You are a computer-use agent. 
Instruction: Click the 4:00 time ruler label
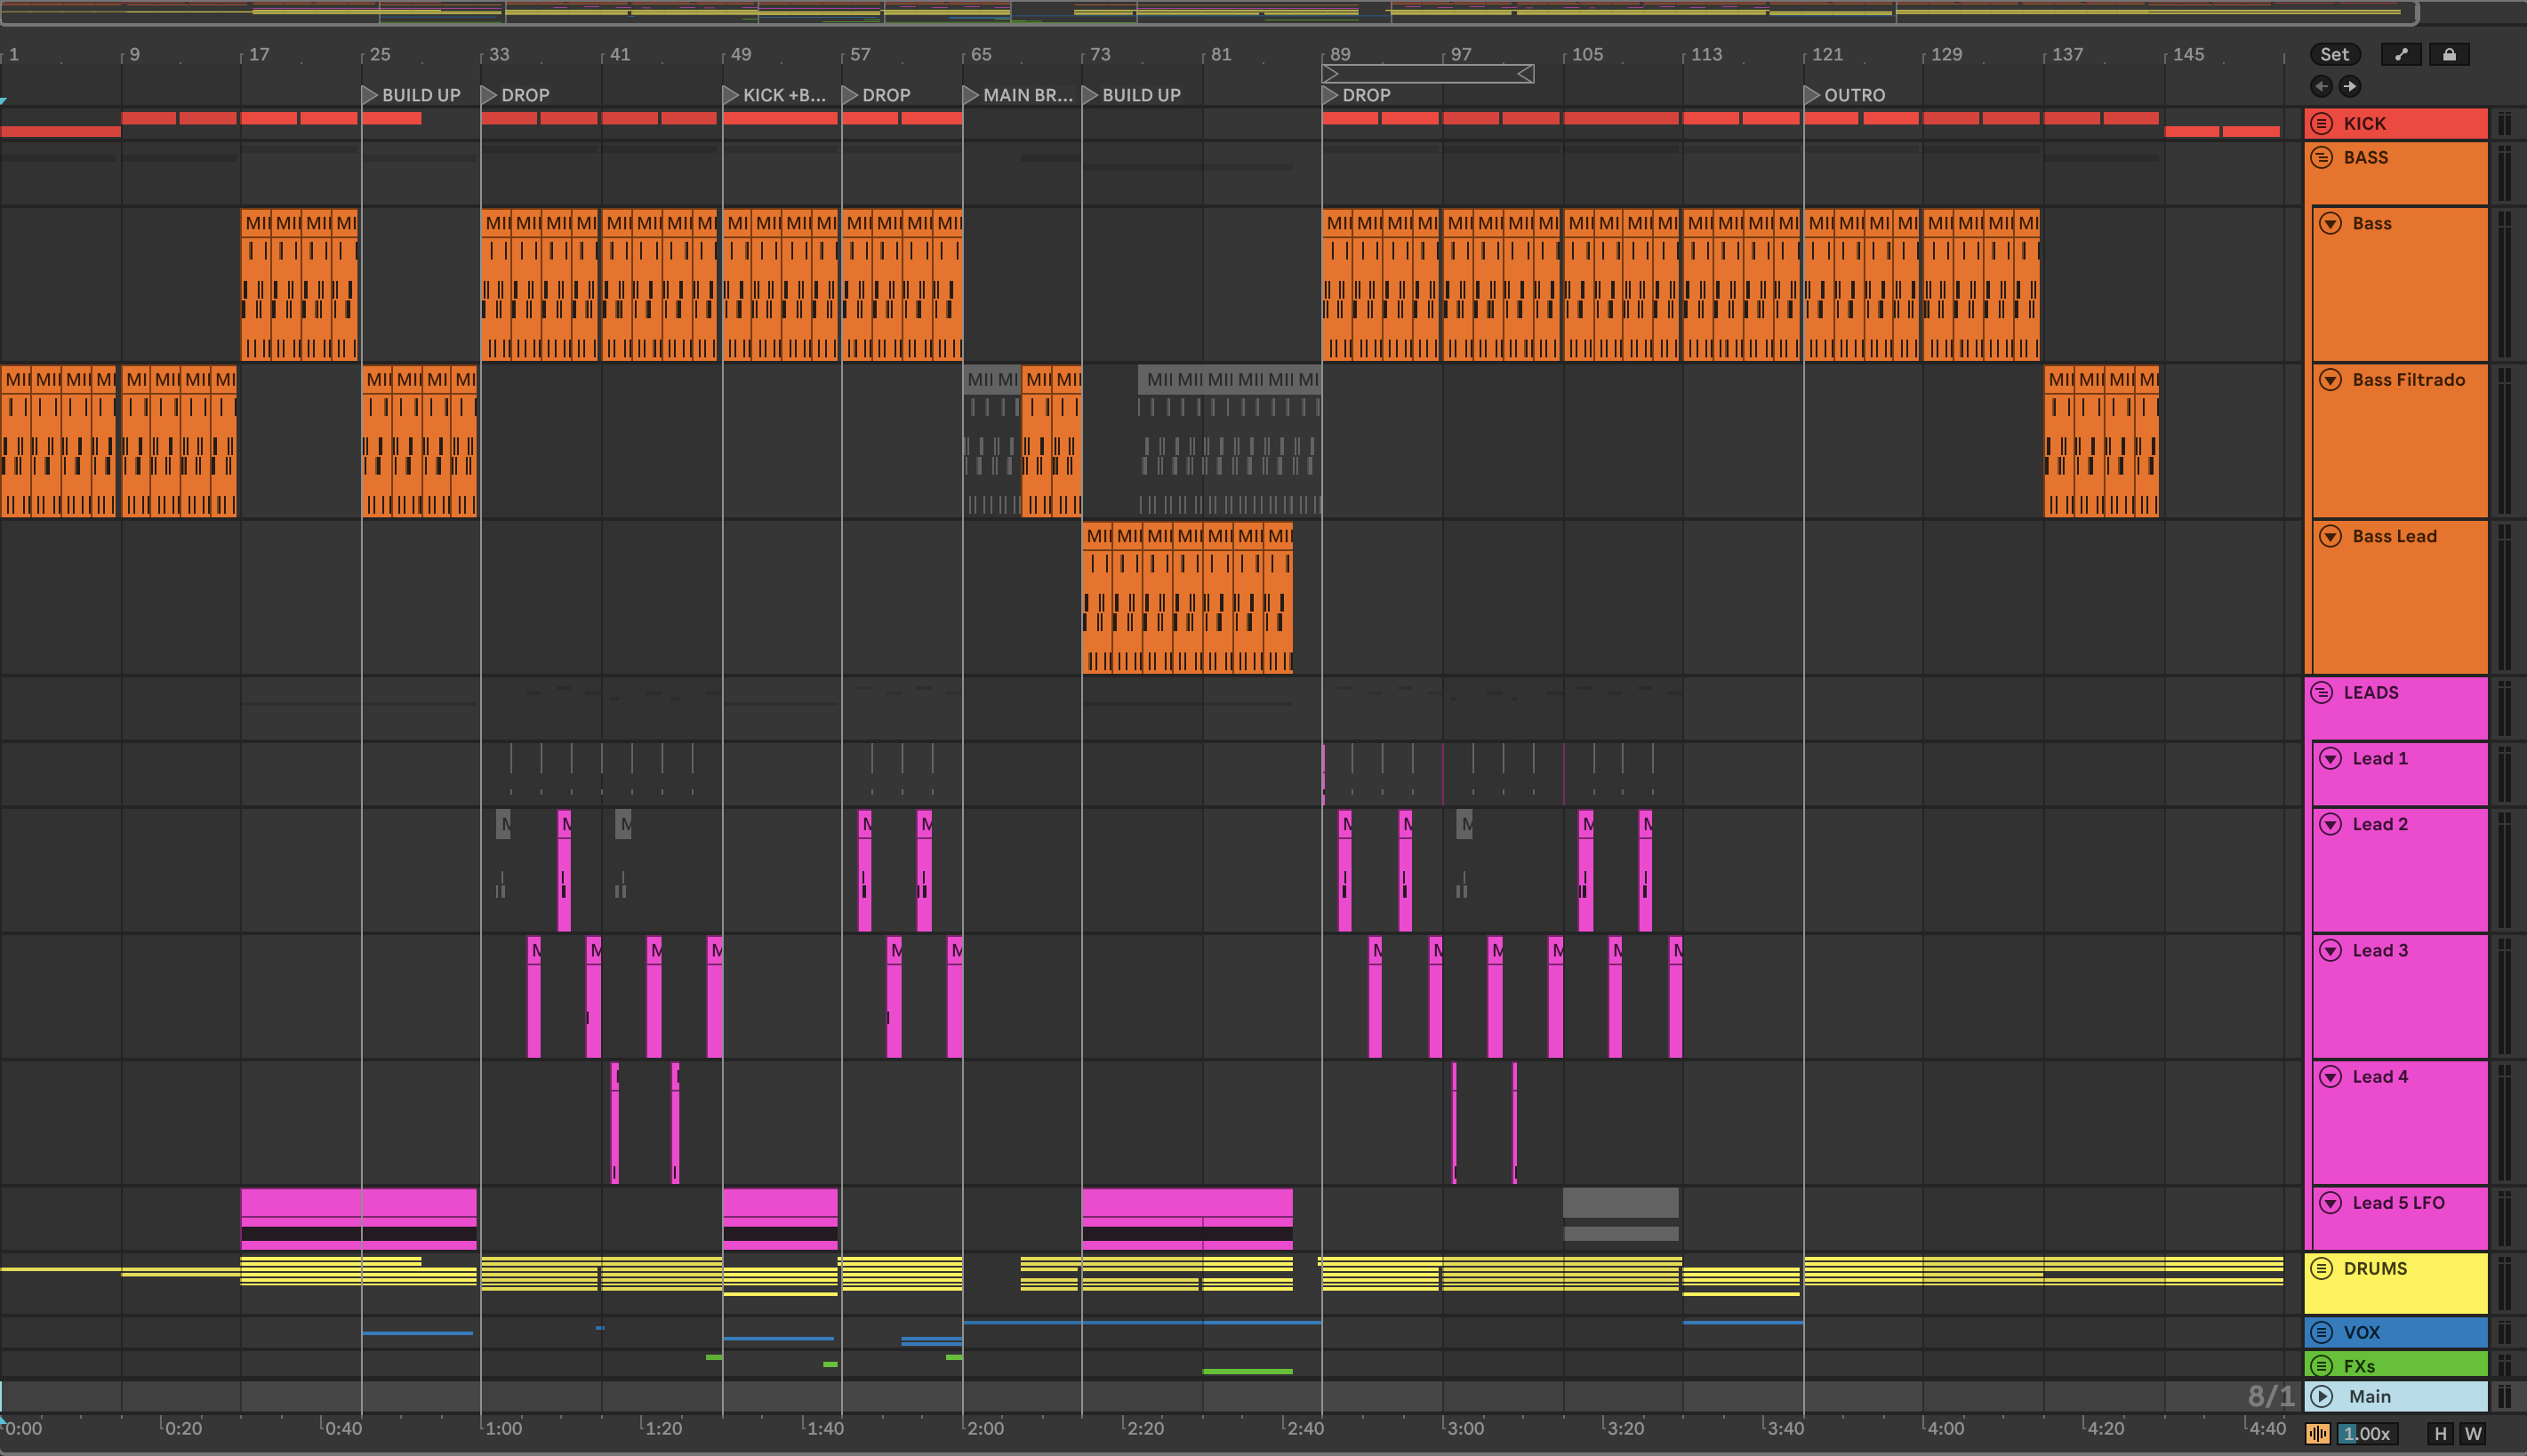(x=1945, y=1428)
